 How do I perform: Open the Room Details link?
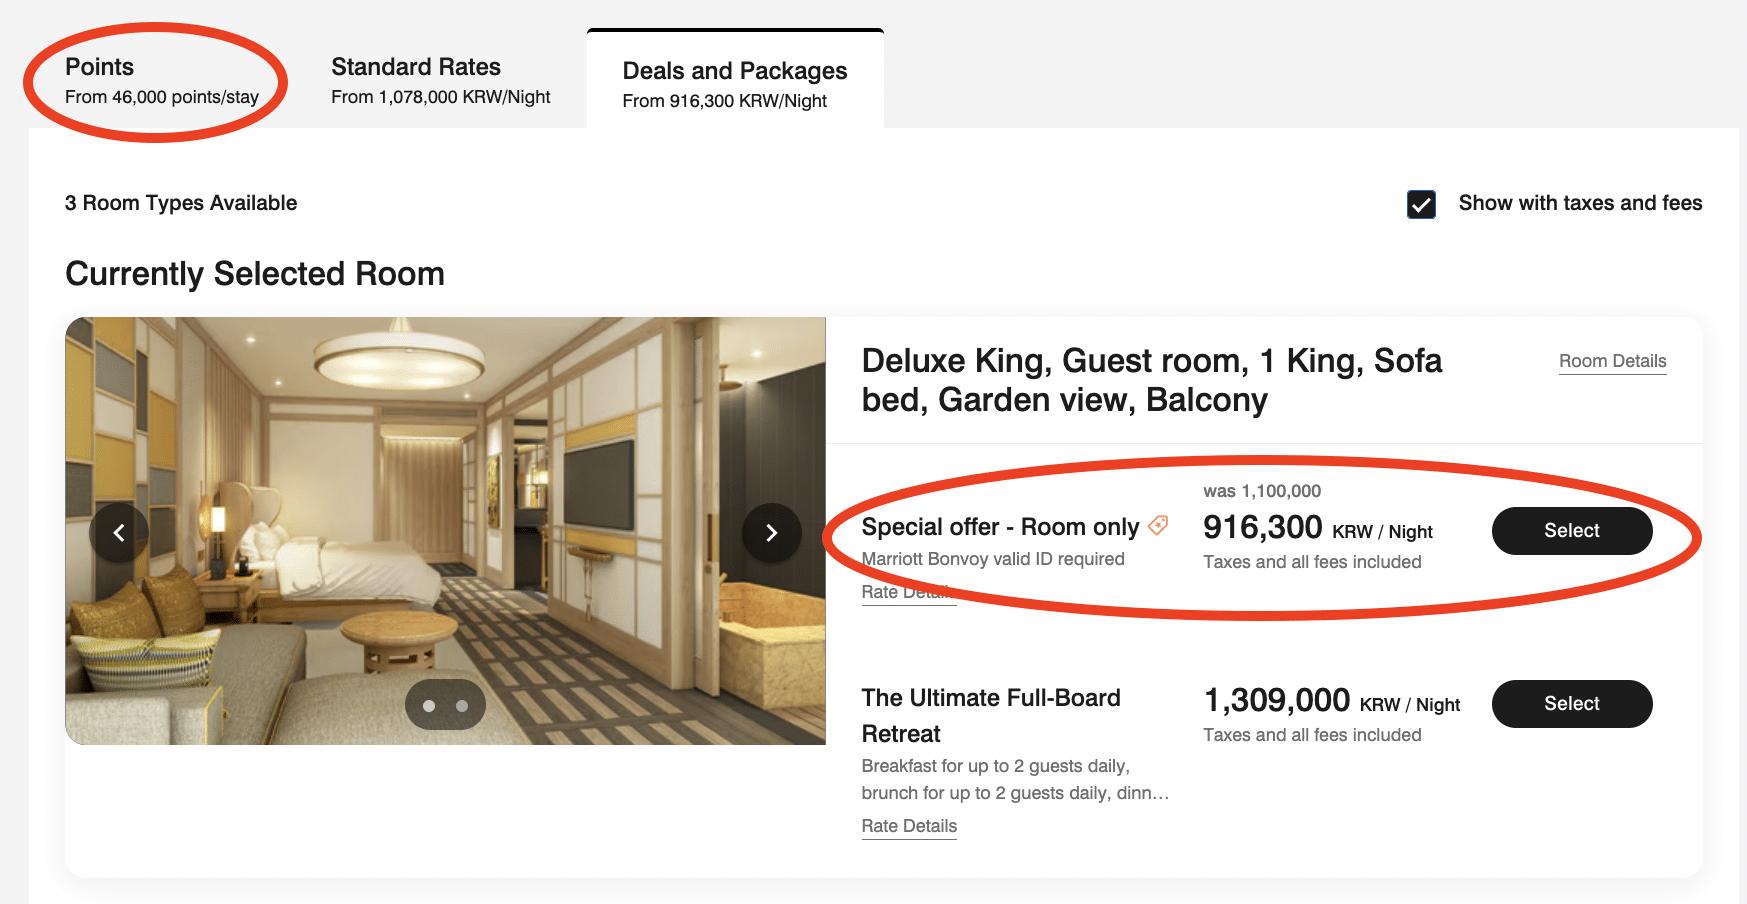click(1612, 361)
